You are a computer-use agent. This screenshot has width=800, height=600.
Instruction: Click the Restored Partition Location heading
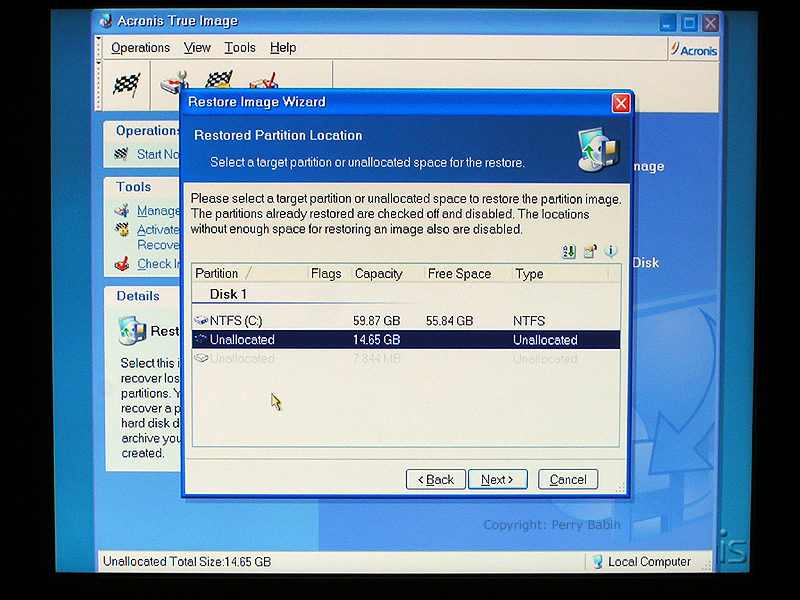click(278, 136)
